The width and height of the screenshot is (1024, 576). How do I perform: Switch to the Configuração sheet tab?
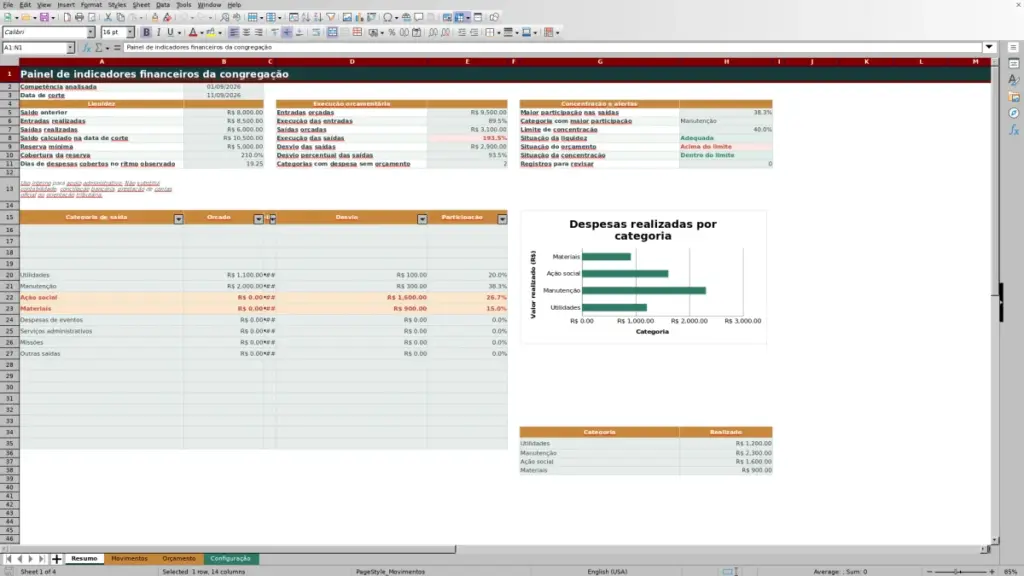231,558
